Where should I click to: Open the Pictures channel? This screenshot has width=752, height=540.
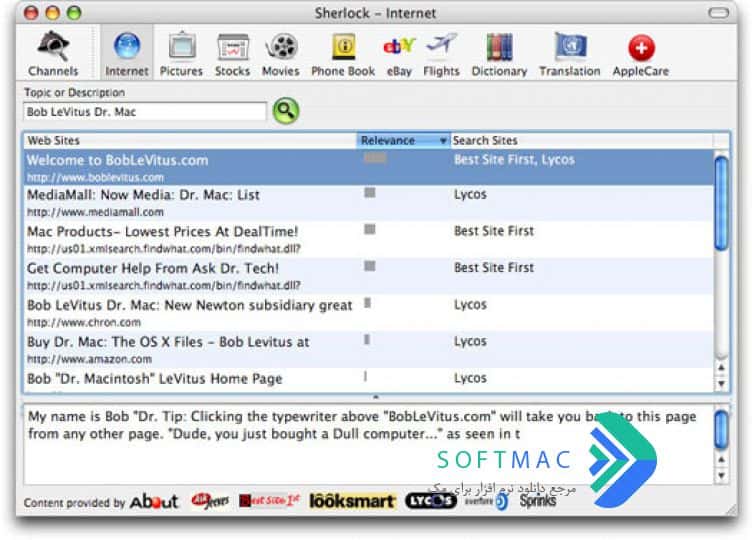pos(181,54)
